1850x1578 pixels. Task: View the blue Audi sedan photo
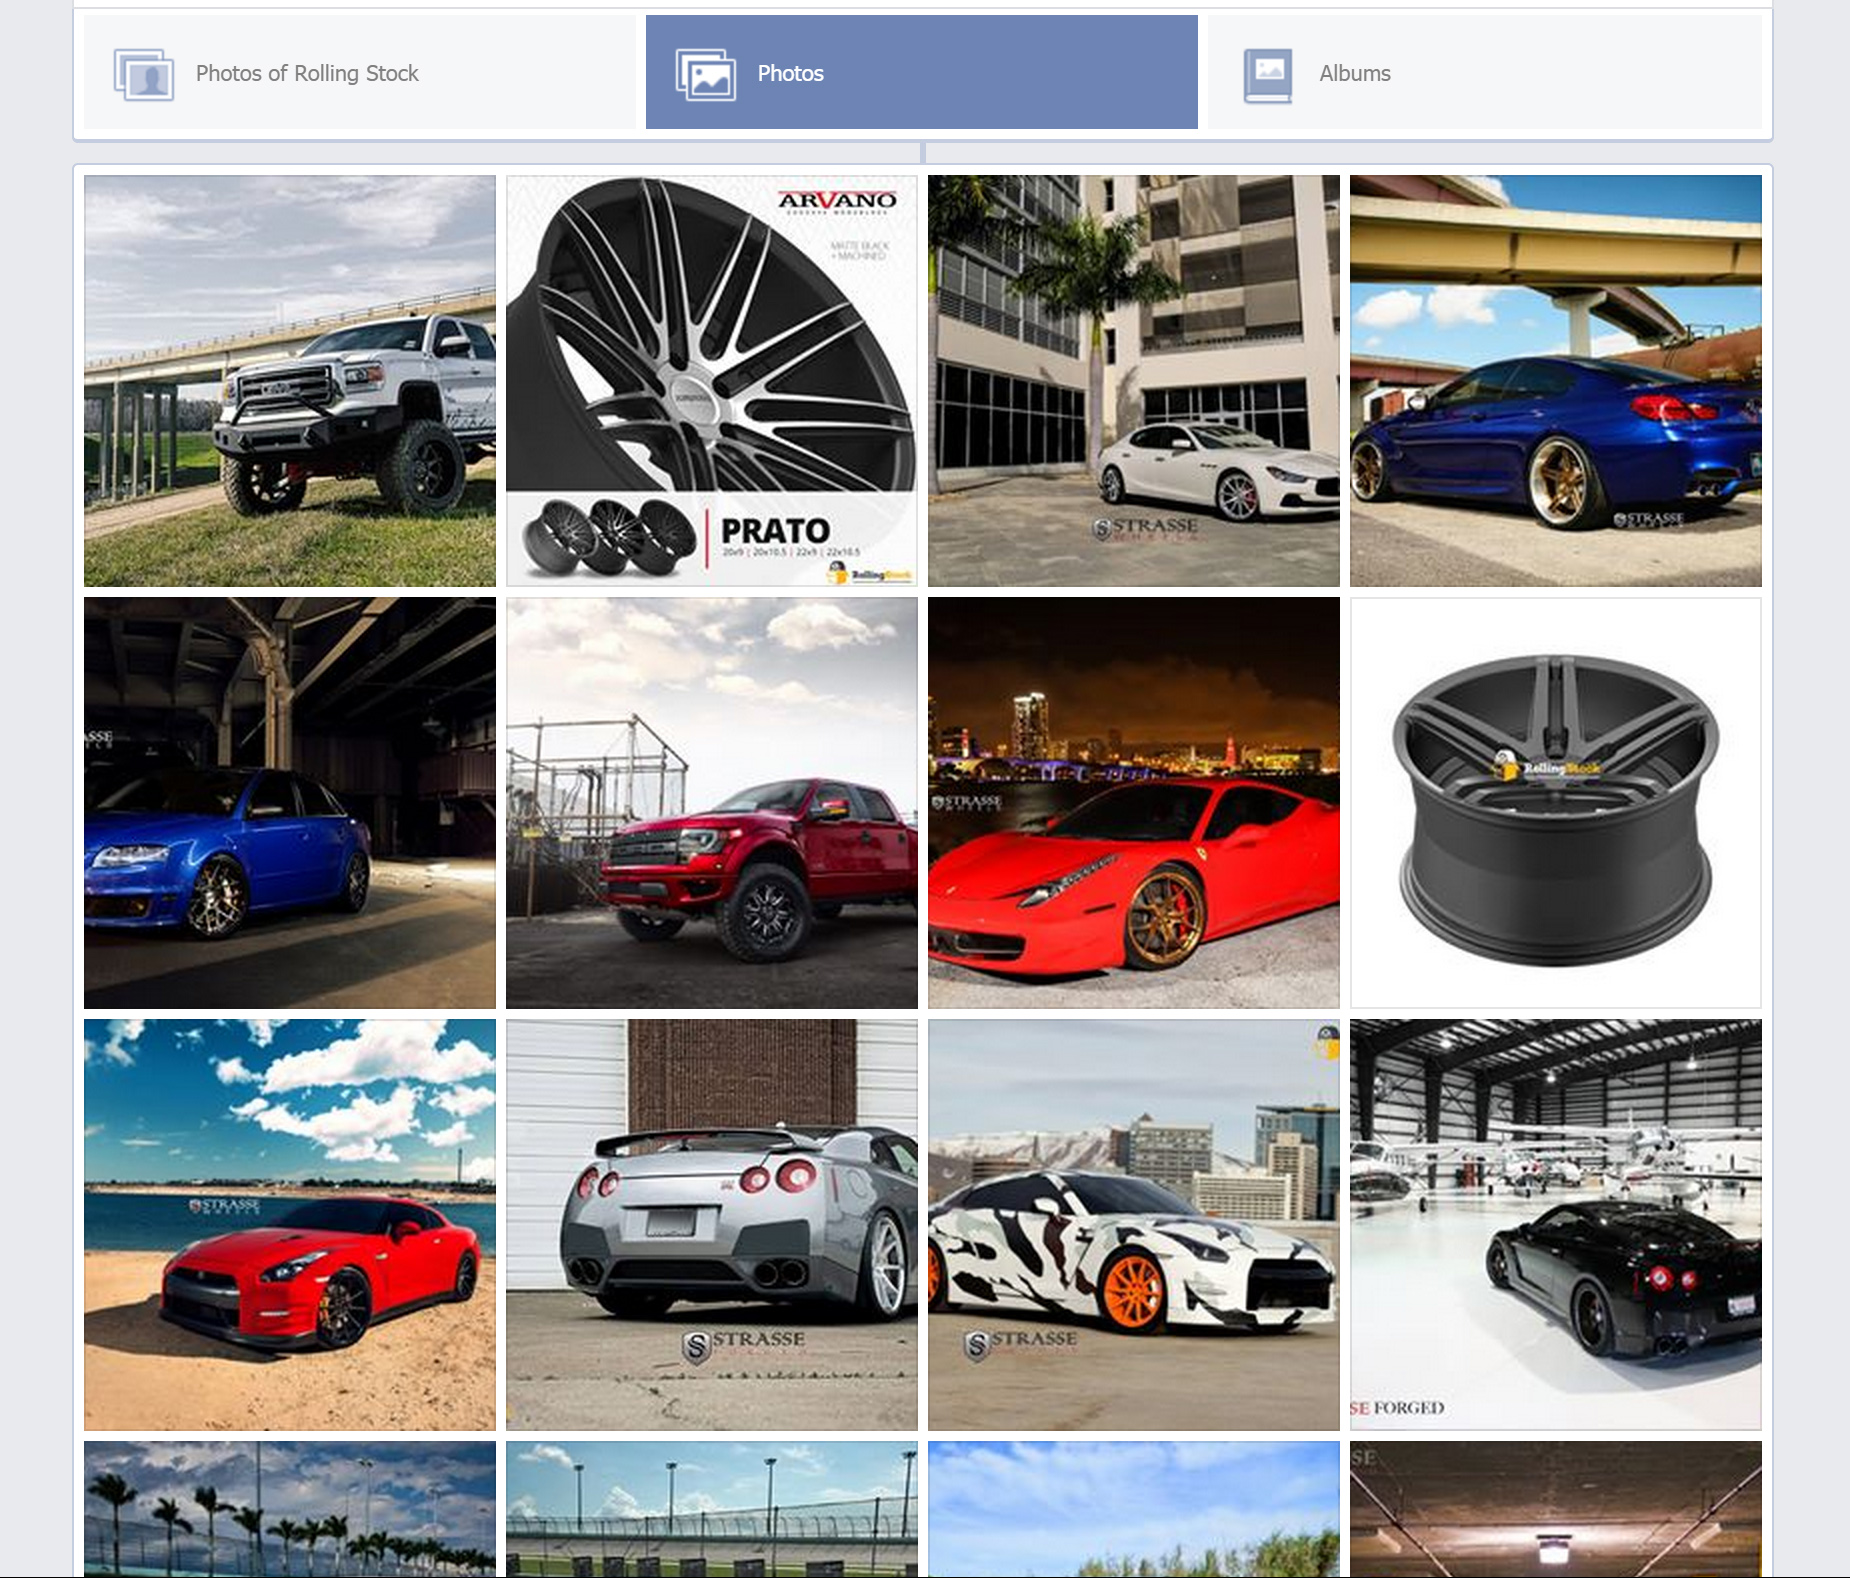point(290,803)
